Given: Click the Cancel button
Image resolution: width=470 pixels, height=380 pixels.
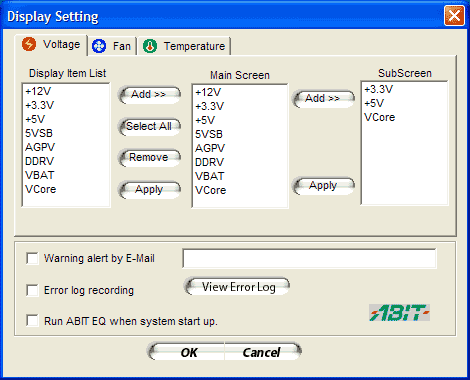Looking at the screenshot, I should (x=263, y=352).
